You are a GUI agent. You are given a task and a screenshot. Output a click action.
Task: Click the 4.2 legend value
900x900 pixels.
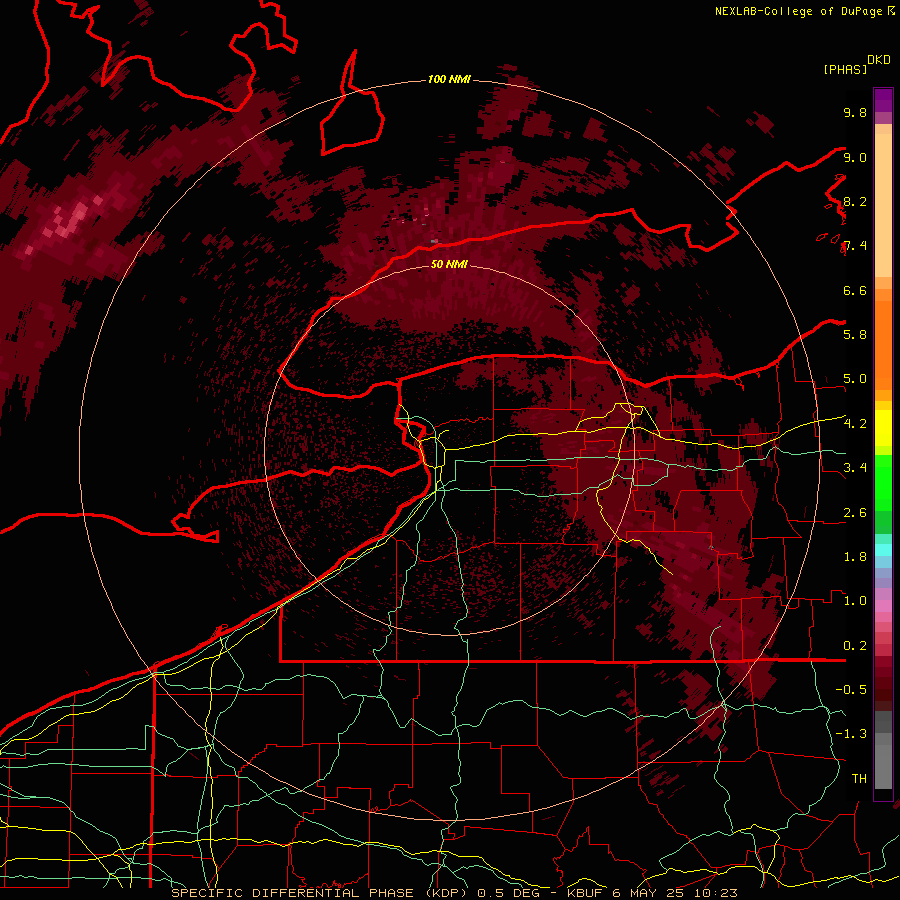855,423
